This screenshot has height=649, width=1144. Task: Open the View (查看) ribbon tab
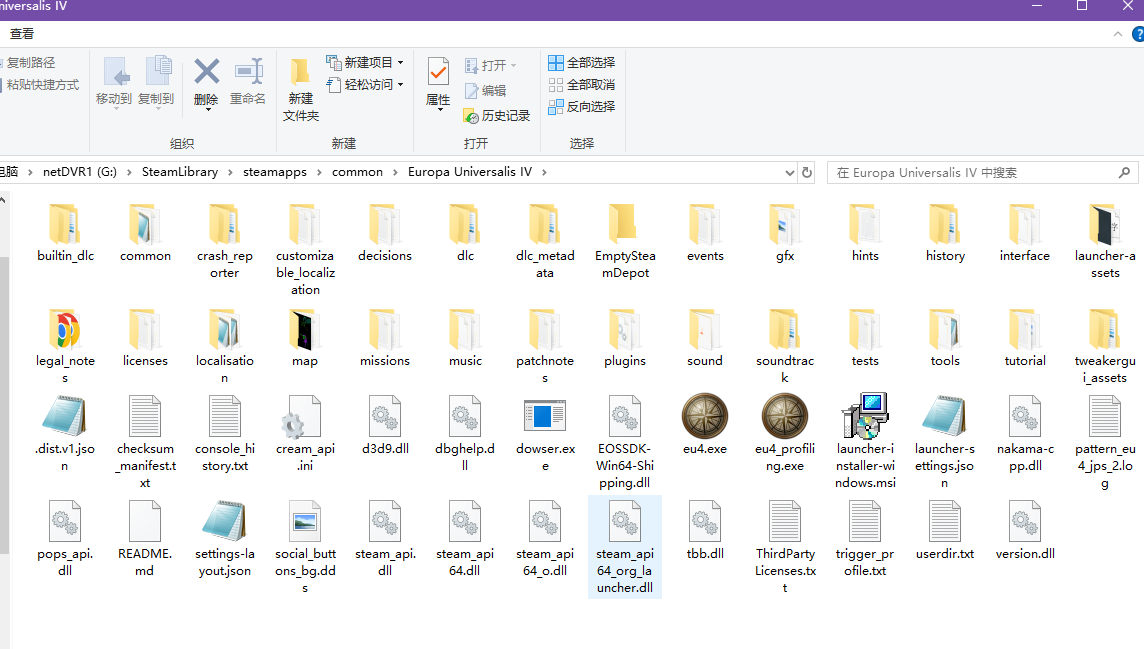(x=22, y=34)
